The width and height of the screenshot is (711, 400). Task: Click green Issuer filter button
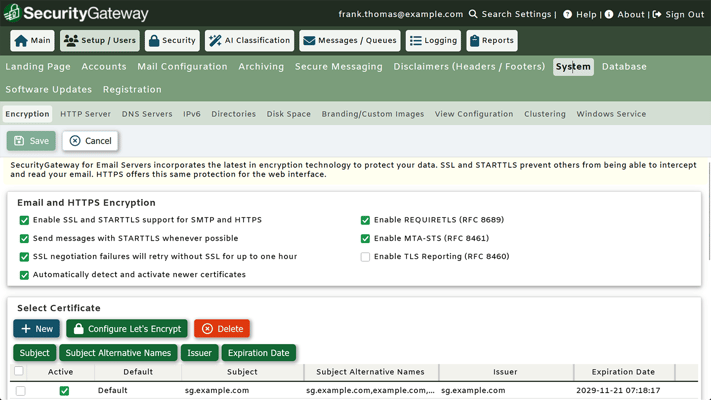(200, 353)
